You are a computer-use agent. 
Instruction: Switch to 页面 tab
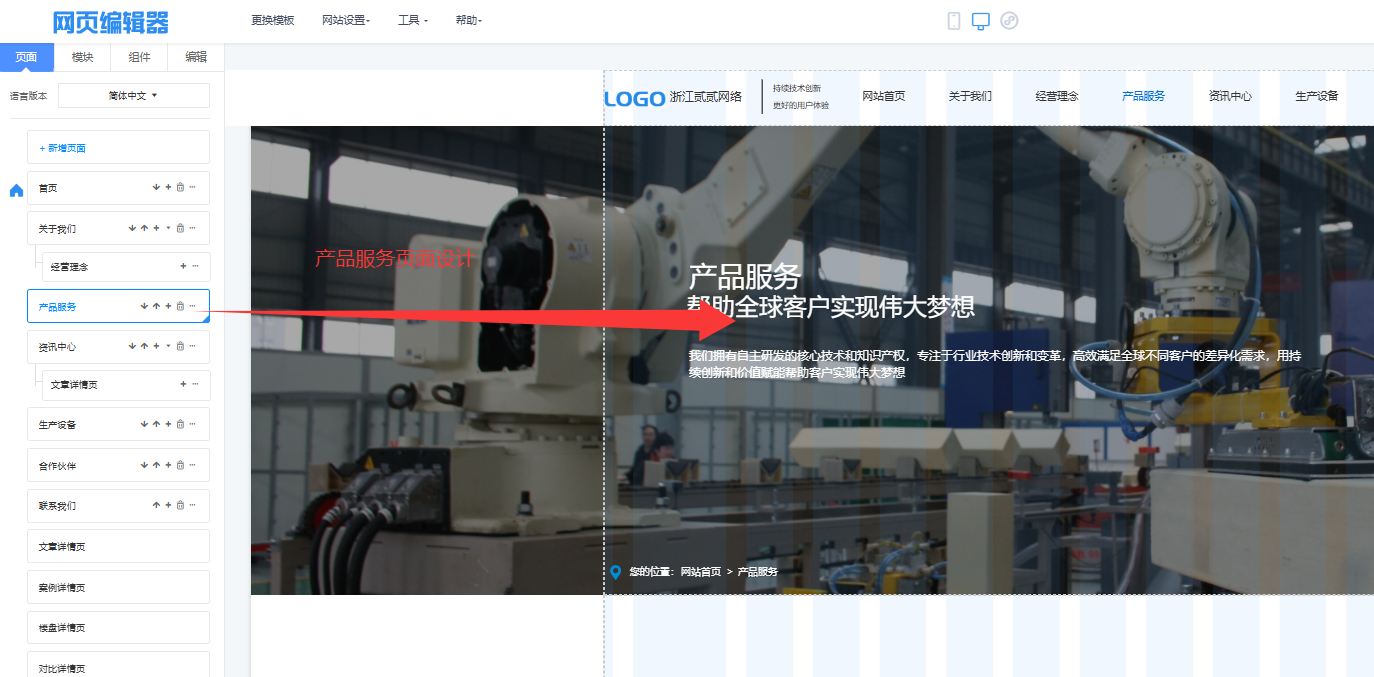(x=27, y=57)
